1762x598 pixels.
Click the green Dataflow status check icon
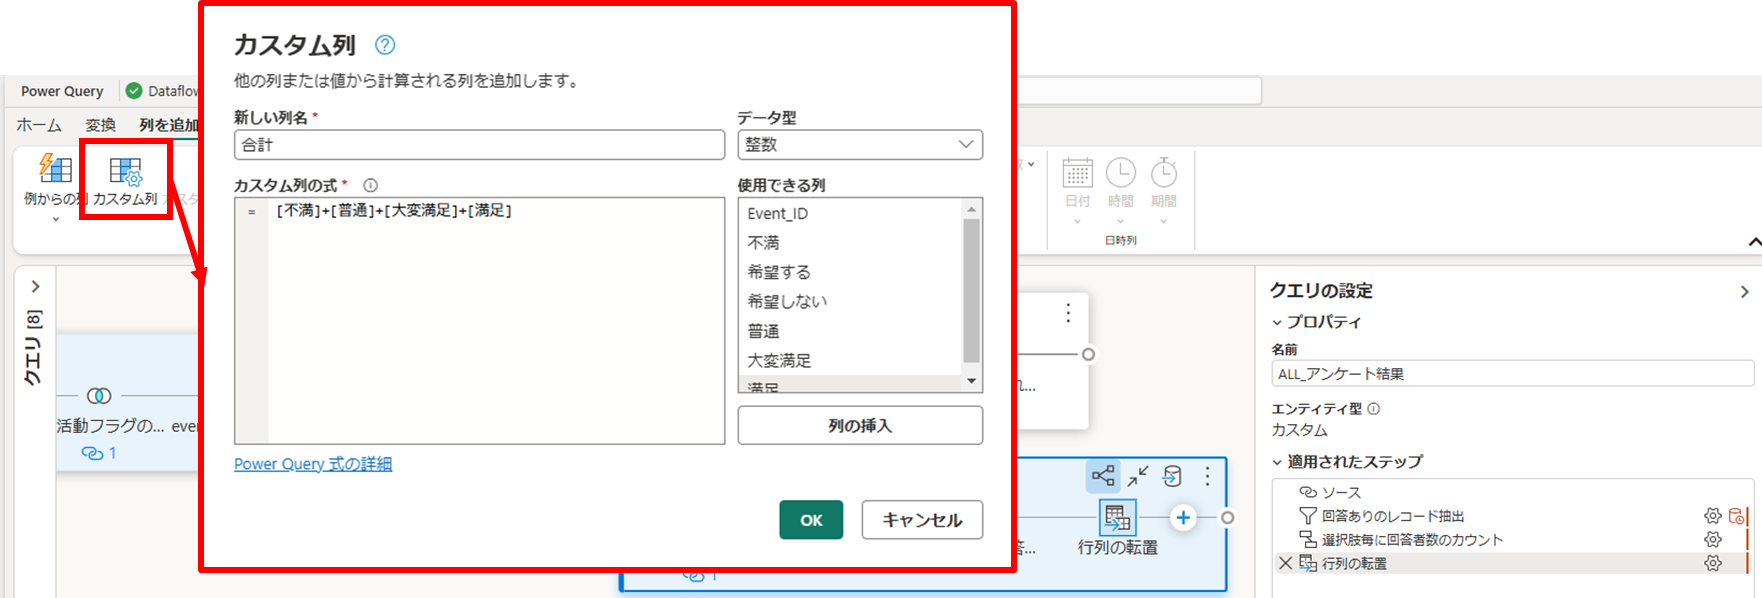pyautogui.click(x=134, y=91)
